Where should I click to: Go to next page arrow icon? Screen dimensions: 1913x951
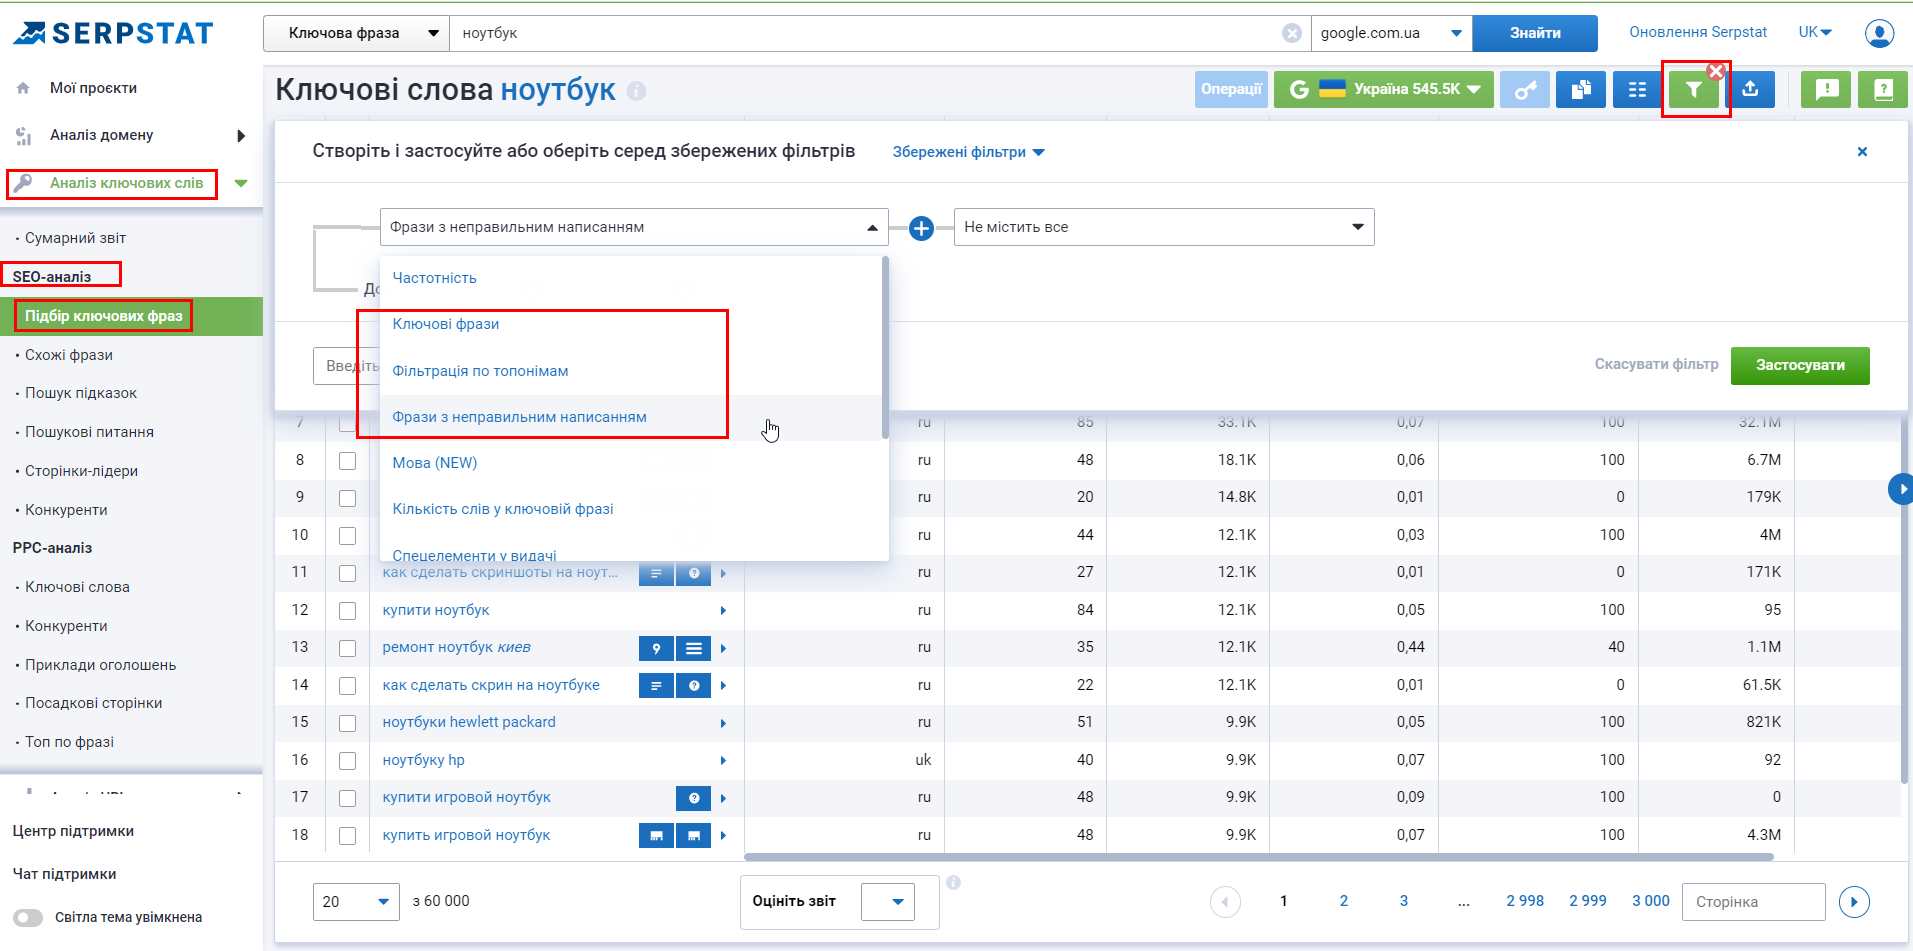point(1854,902)
